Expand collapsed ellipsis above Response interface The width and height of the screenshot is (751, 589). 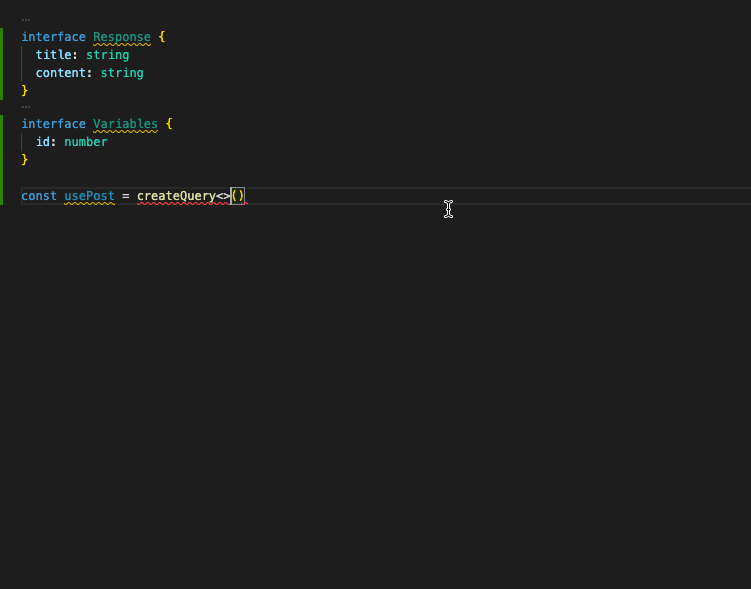pos(26,20)
